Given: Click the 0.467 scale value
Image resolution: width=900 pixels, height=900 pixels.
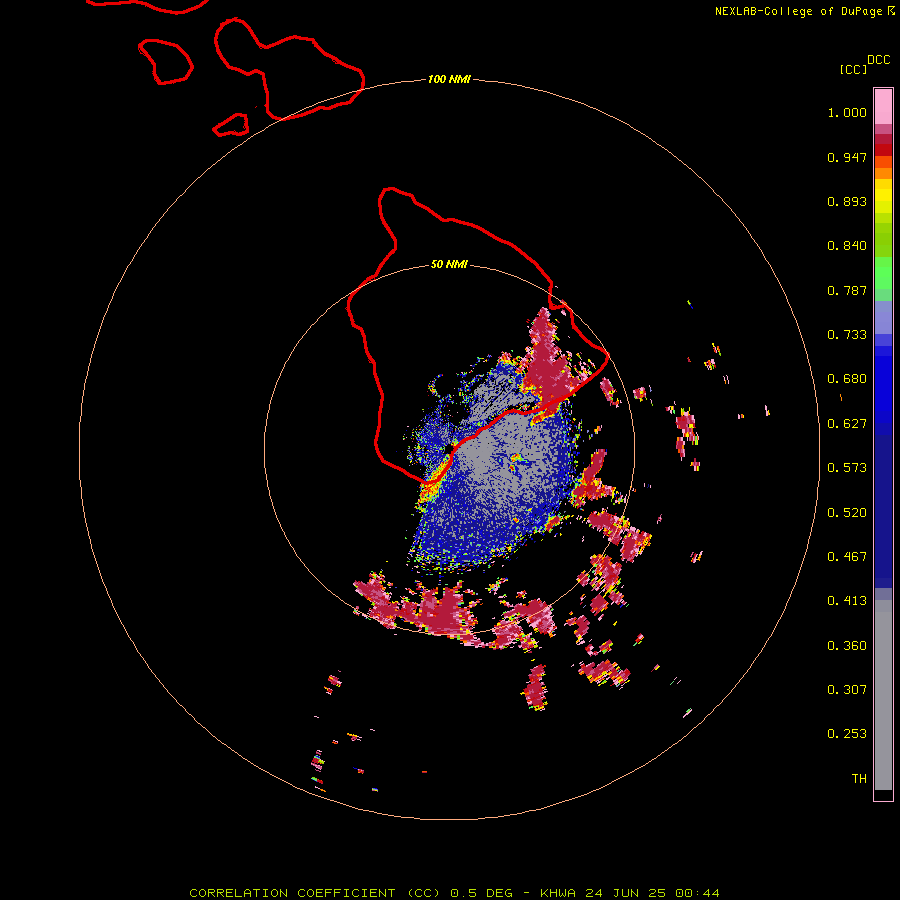Looking at the screenshot, I should click(847, 557).
